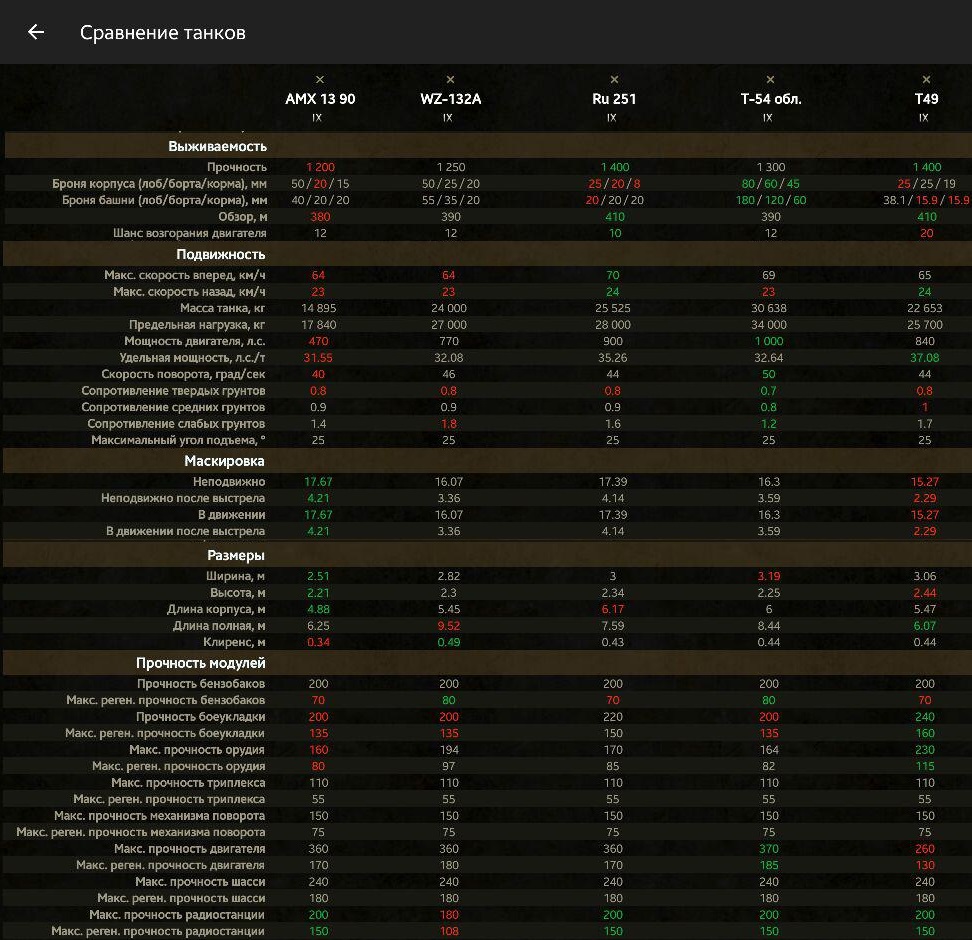Viewport: 972px width, 940px height.
Task: Click Макс. прочность шасси label
Action: click(200, 882)
